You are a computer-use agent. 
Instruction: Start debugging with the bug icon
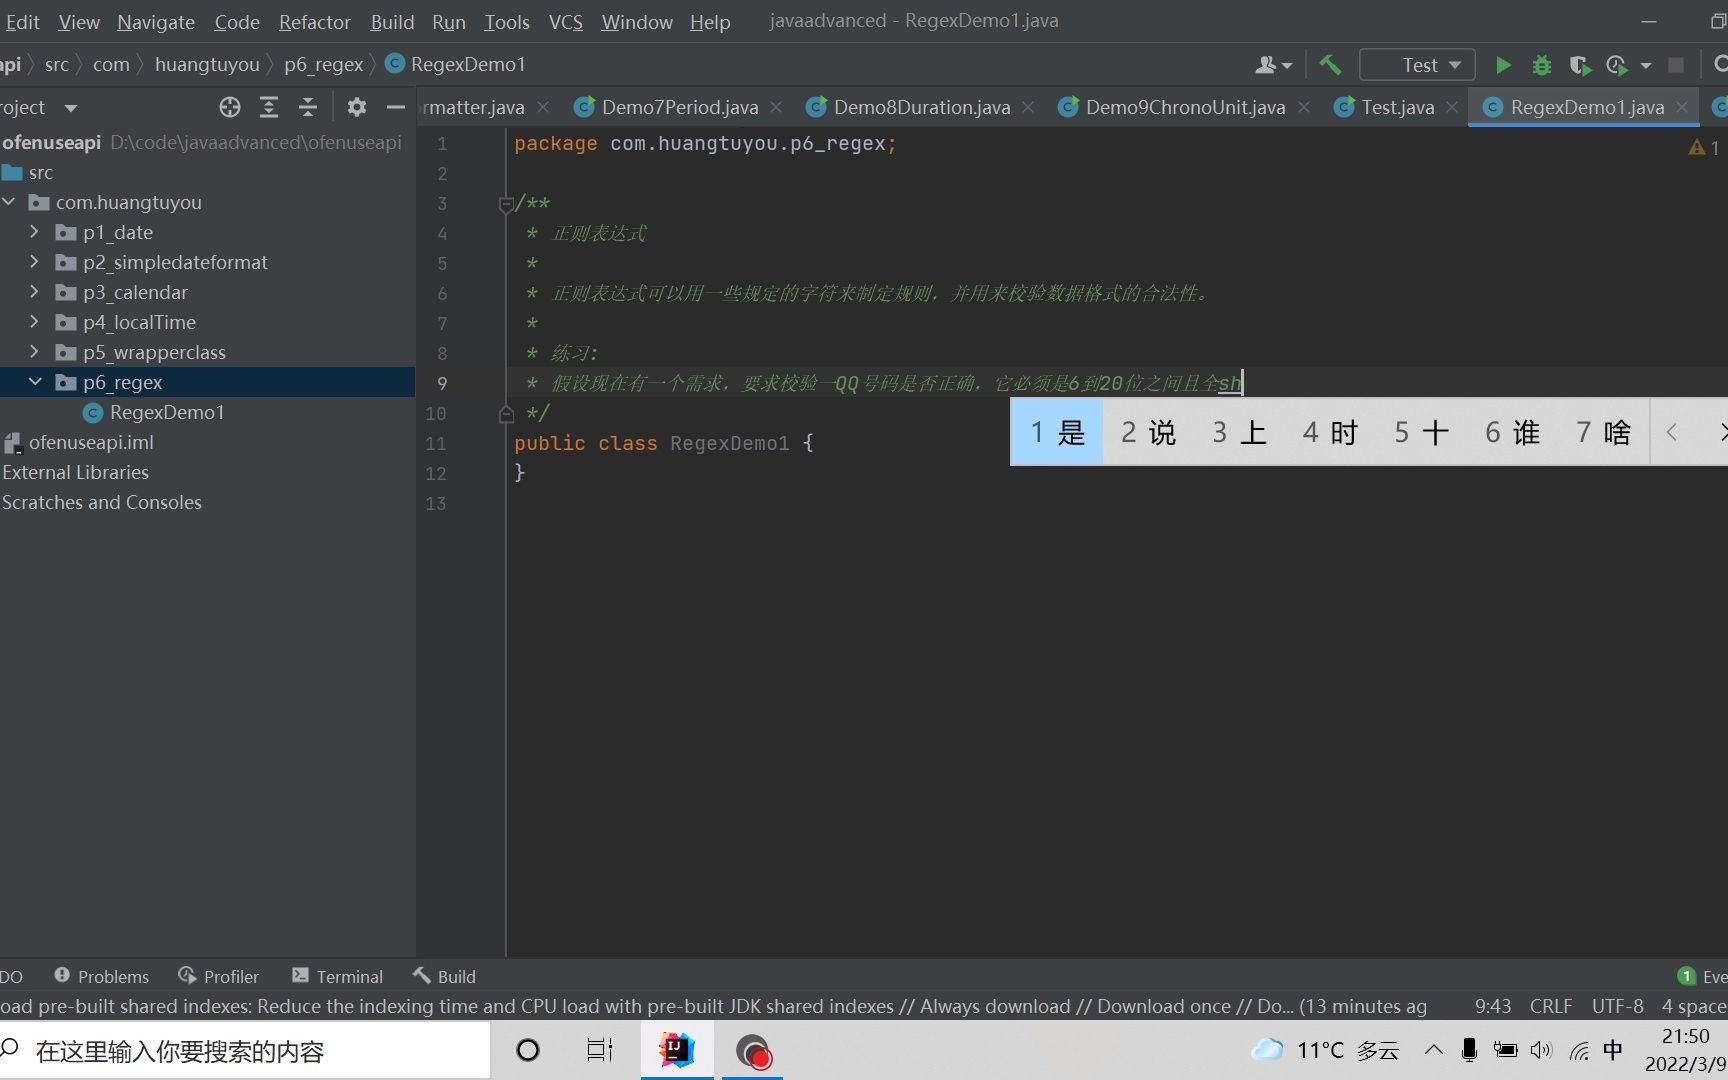tap(1541, 65)
